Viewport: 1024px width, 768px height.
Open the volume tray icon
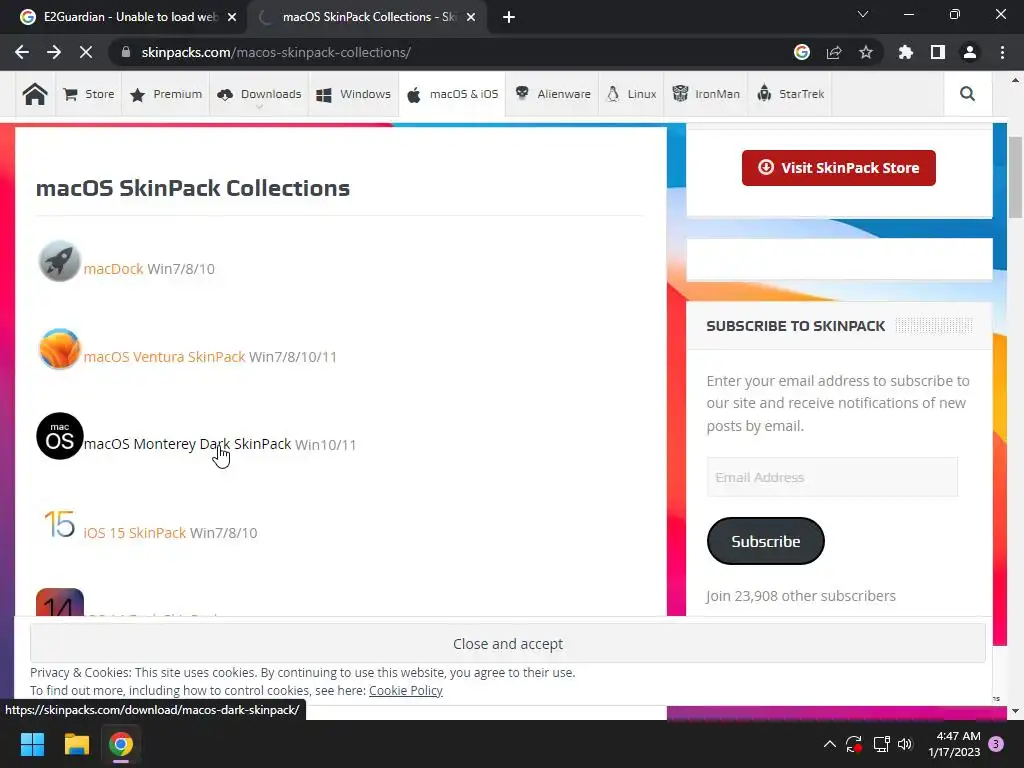[x=904, y=744]
